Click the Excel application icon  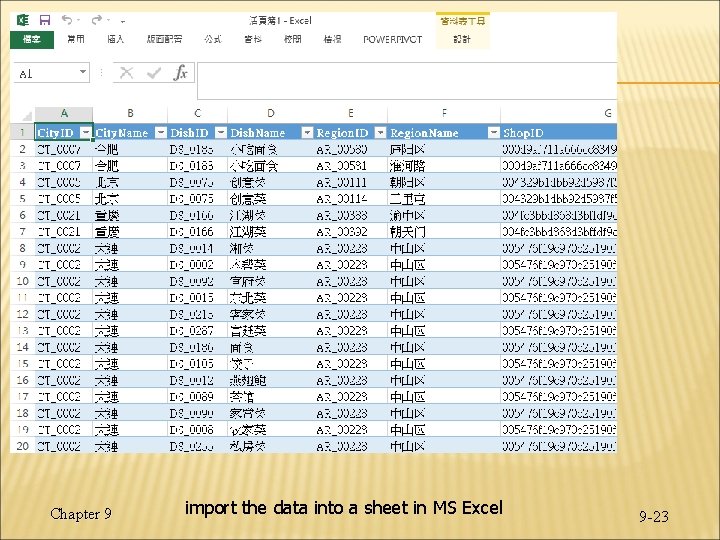point(23,20)
